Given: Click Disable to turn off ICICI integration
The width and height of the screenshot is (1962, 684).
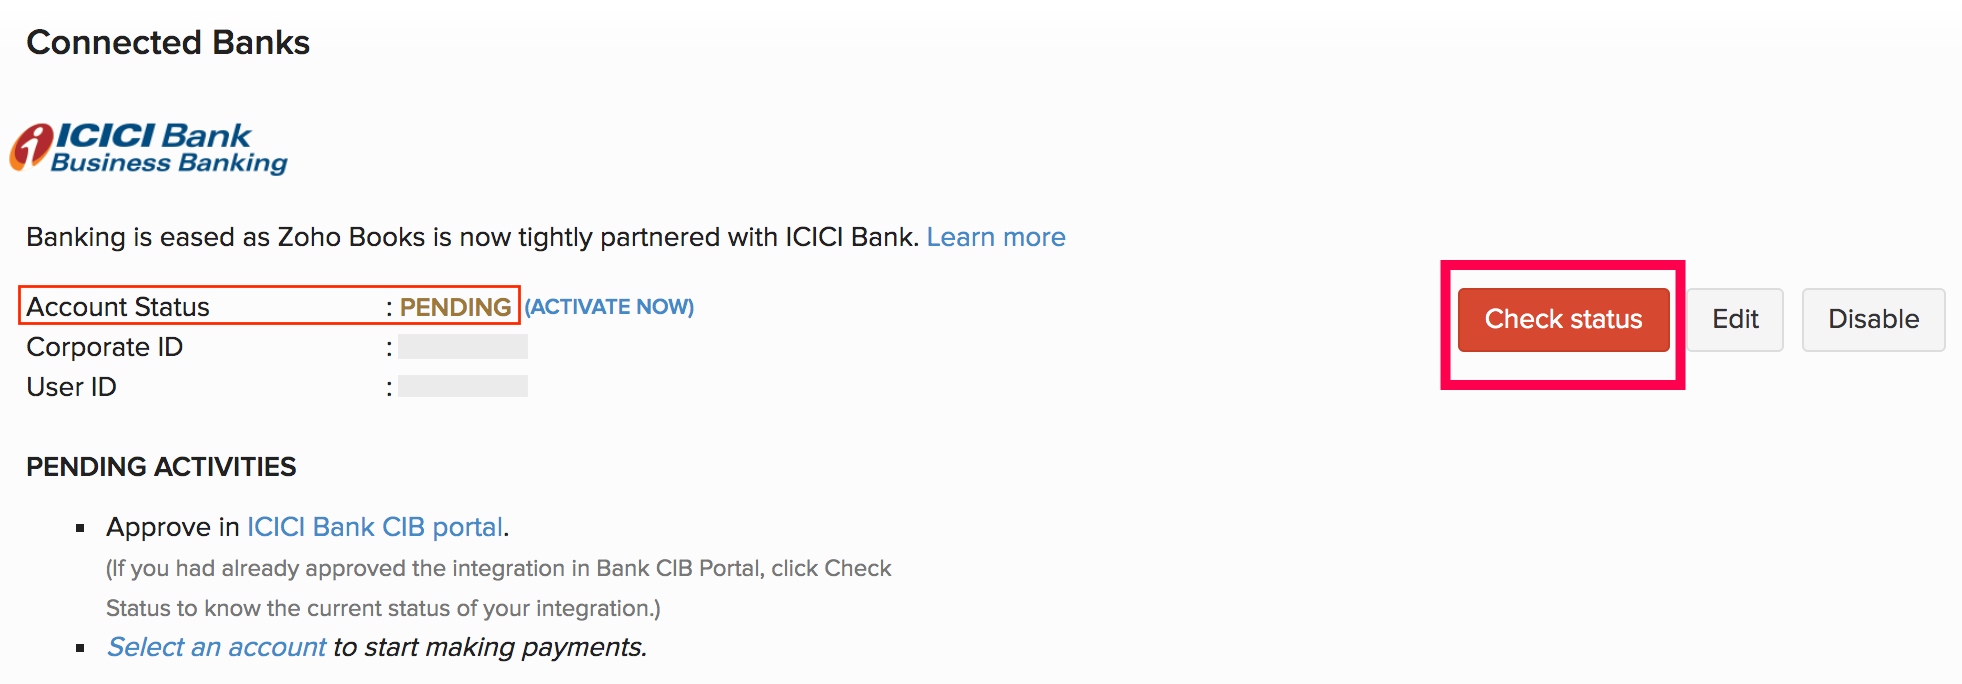Looking at the screenshot, I should tap(1873, 320).
